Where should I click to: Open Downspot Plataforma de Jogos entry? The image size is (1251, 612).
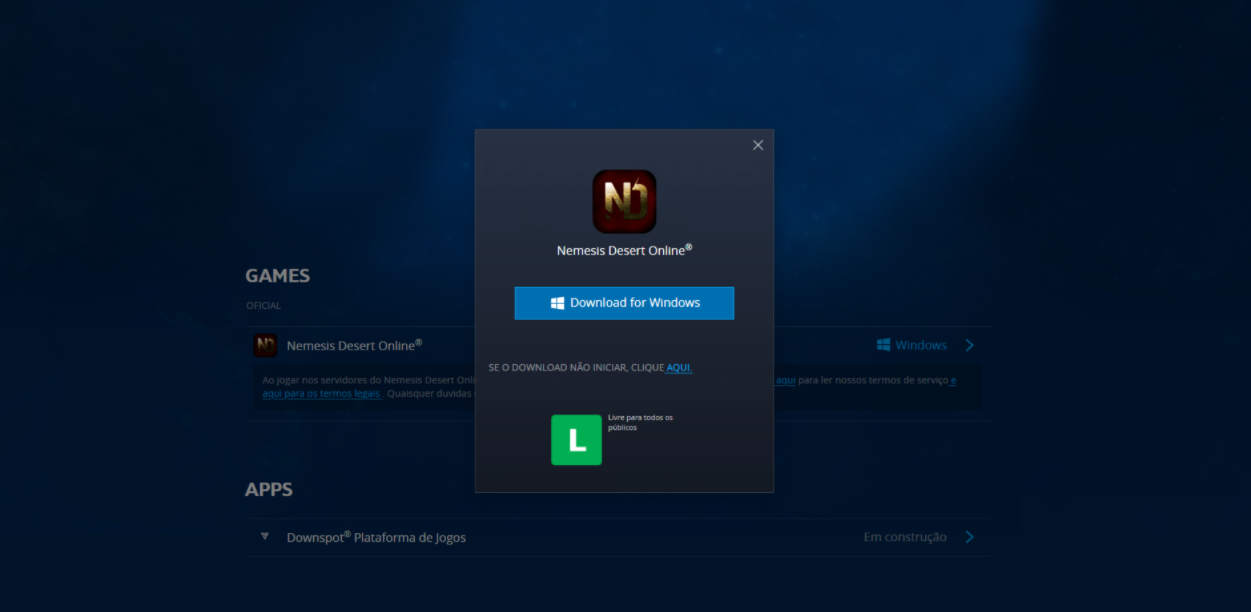(x=376, y=537)
